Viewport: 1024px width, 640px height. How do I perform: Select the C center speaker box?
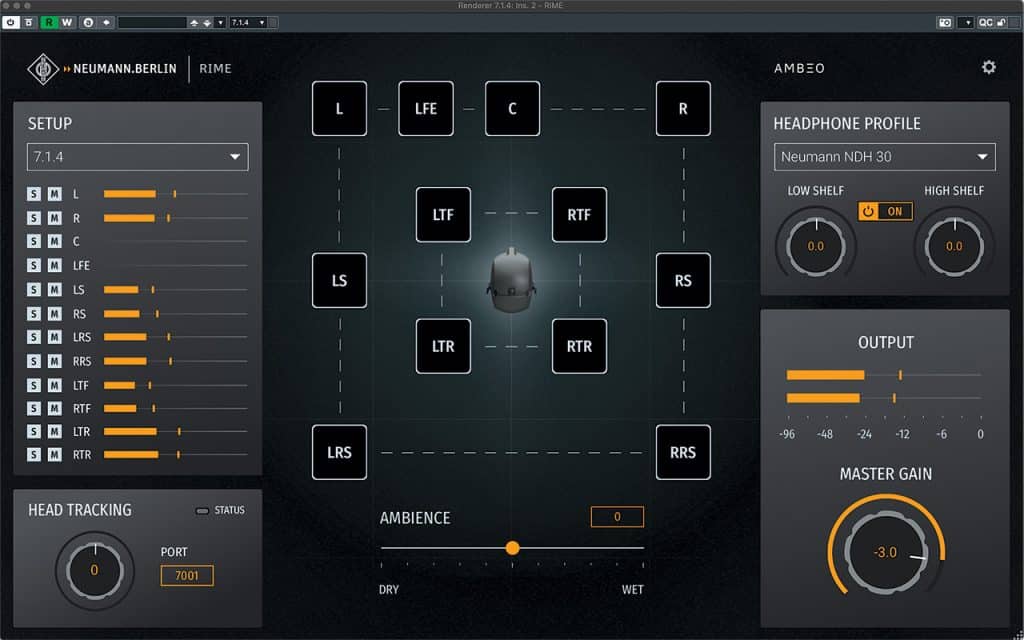coord(513,108)
